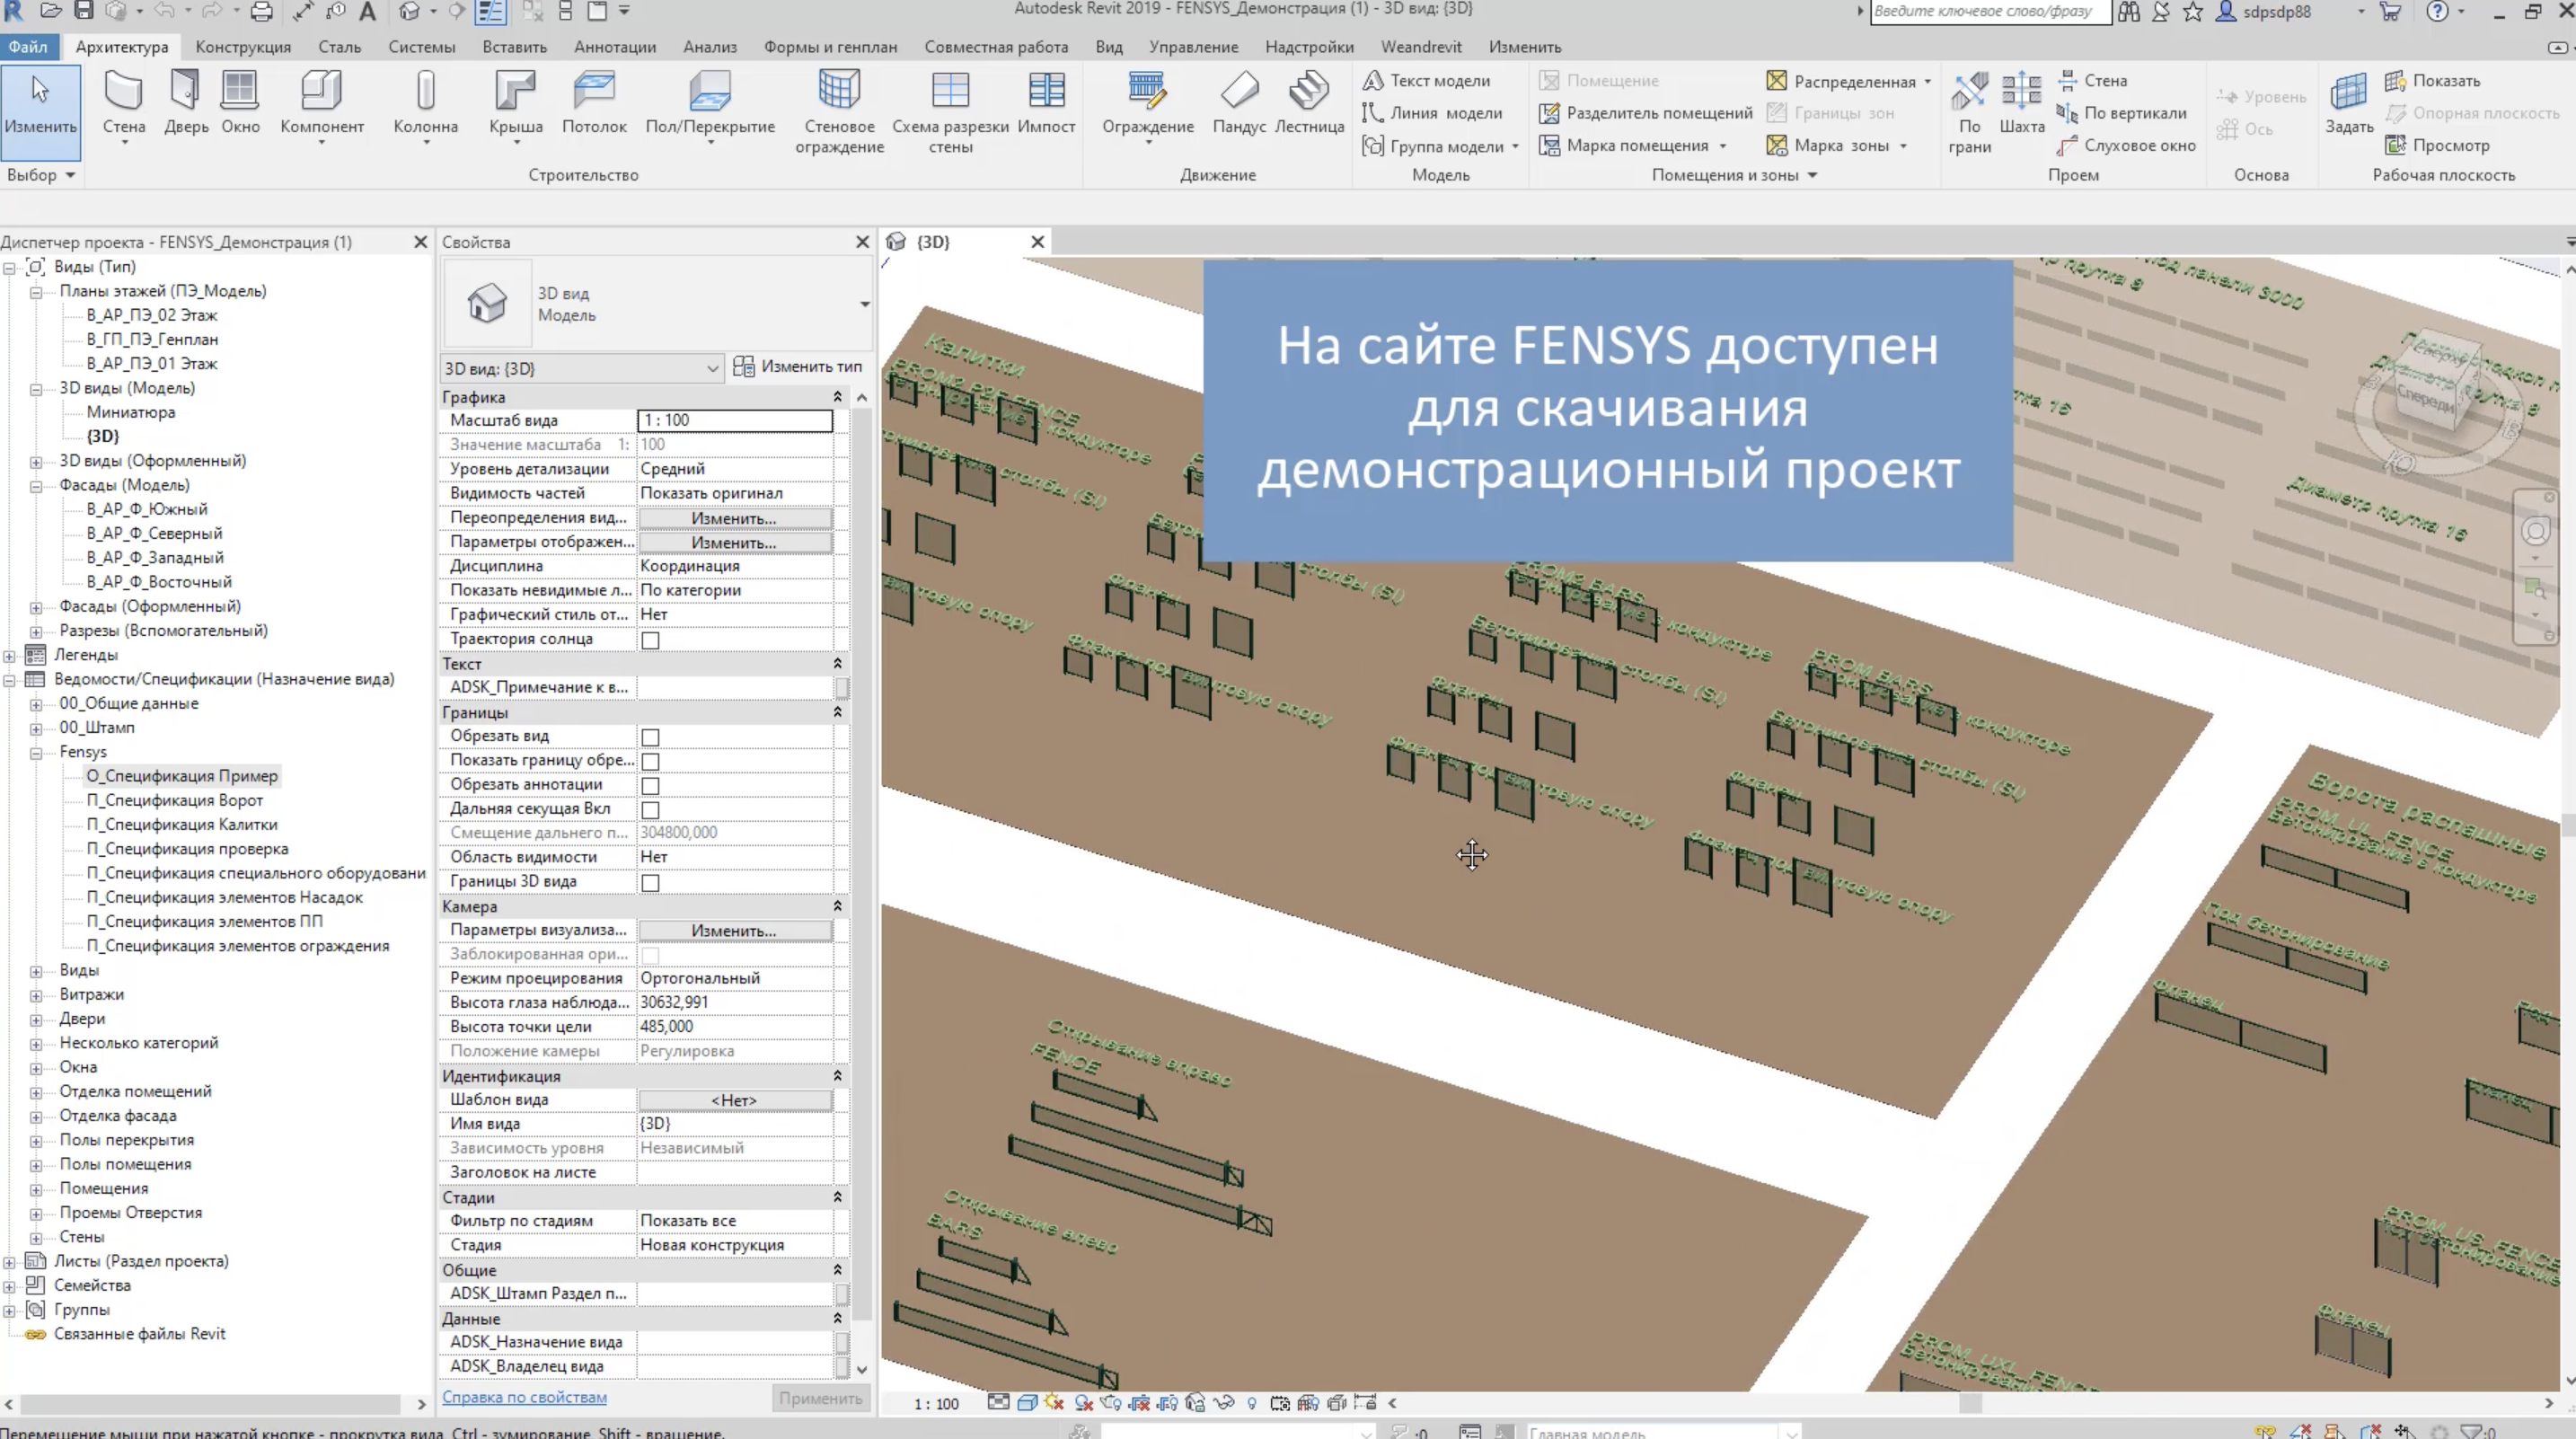
Task: Click the keyword search field in title bar
Action: pos(1990,12)
